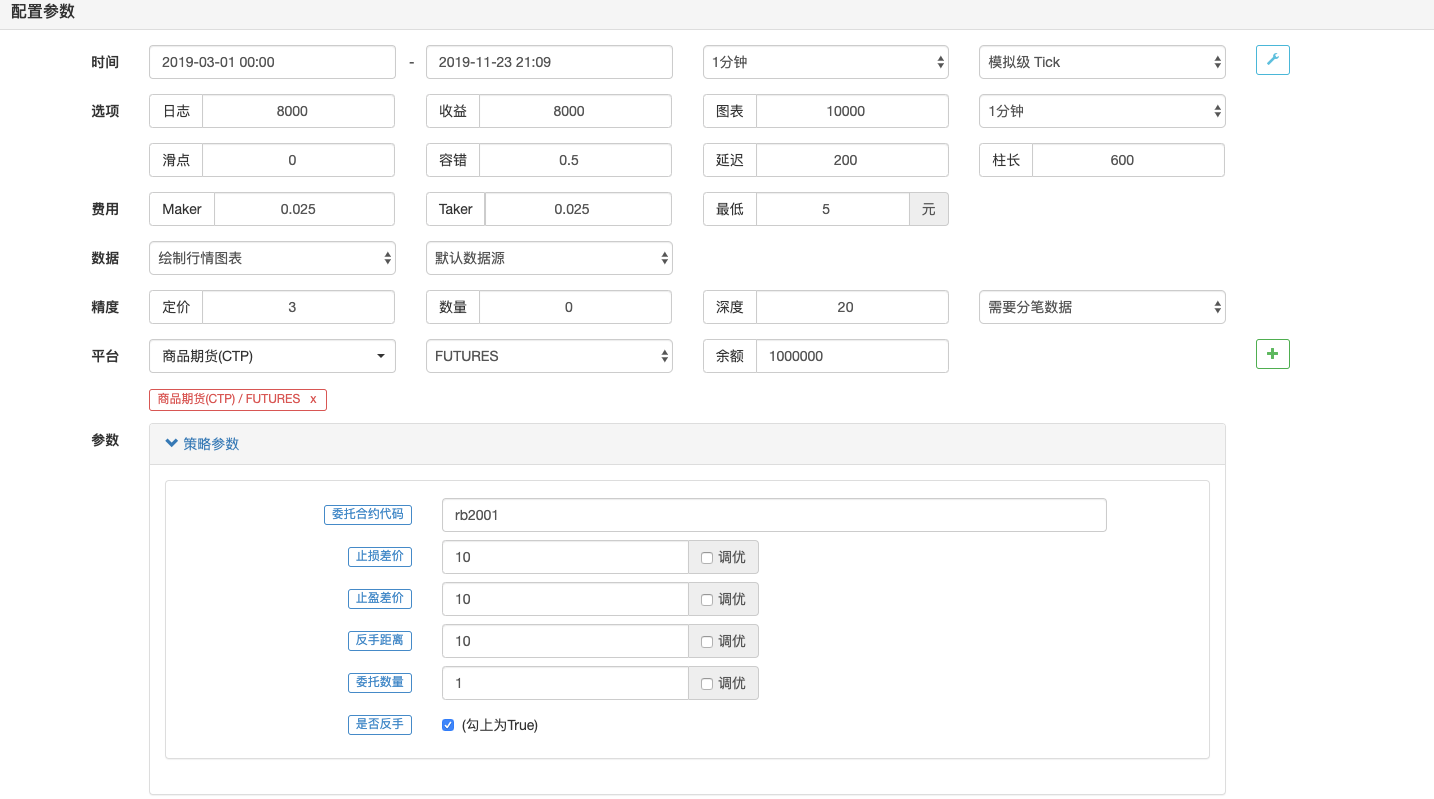
Task: Enable 调优 checkbox for 止损差价
Action: (x=707, y=558)
